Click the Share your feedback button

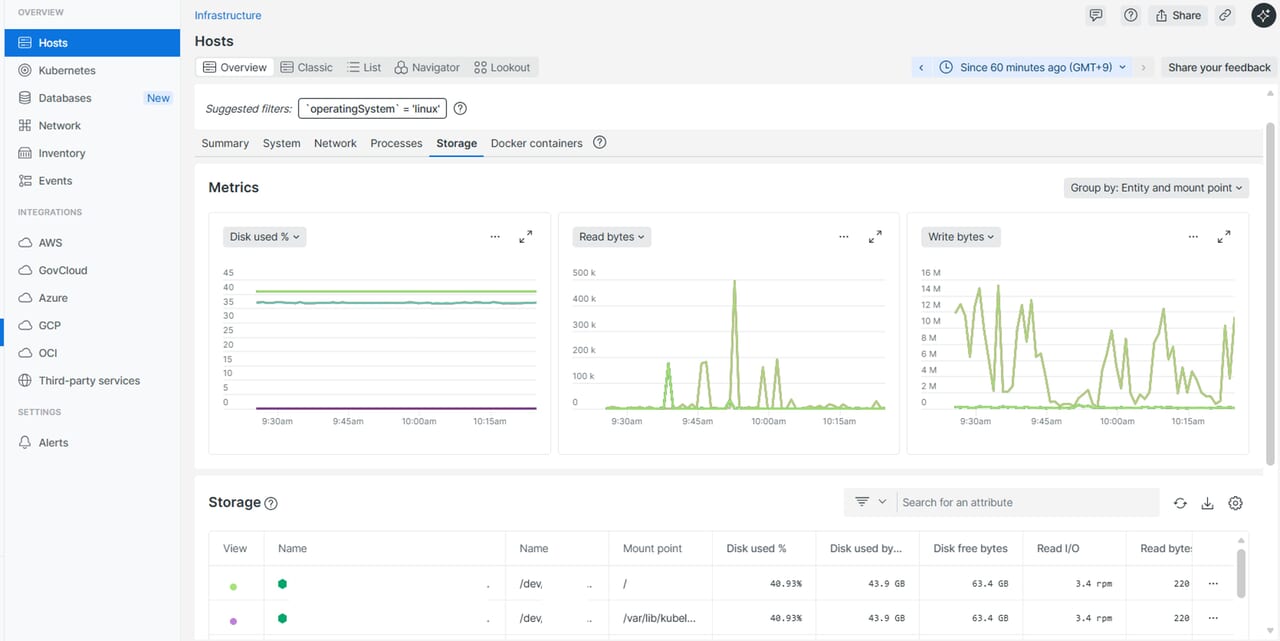(x=1219, y=67)
